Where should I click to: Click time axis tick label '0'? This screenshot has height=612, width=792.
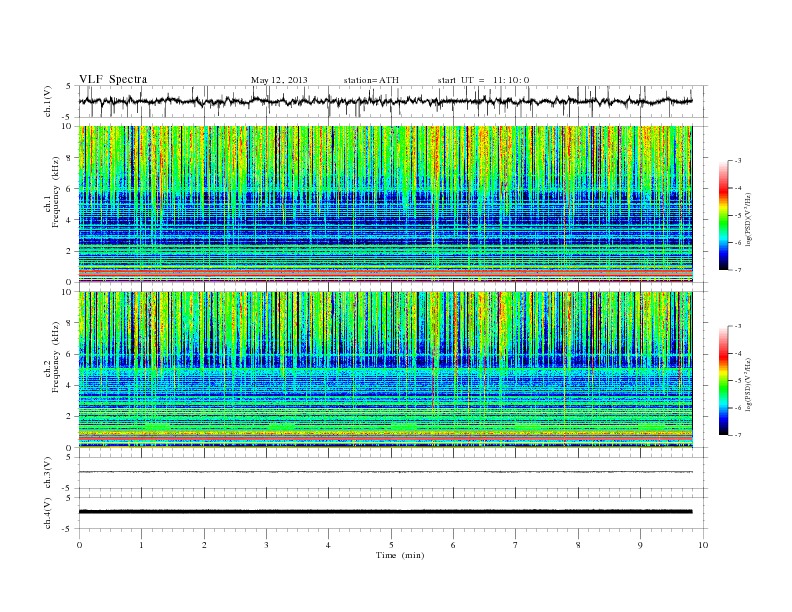(x=79, y=545)
